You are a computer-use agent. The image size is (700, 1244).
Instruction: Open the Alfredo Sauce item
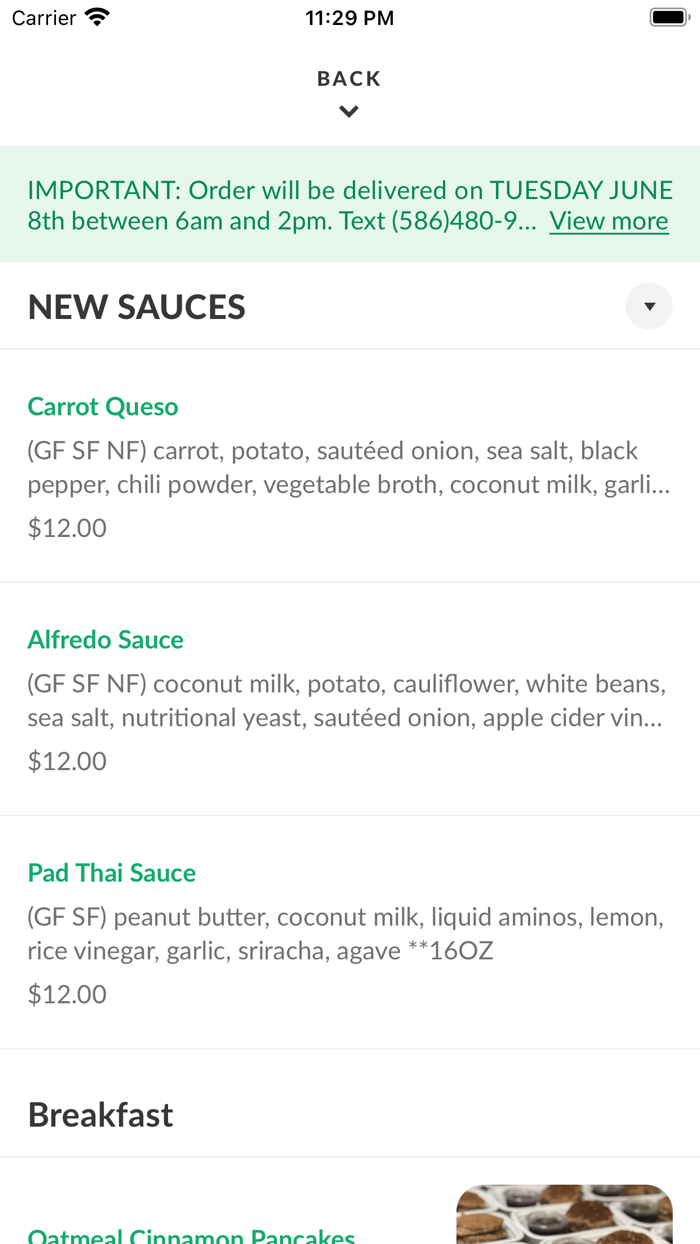pos(105,639)
